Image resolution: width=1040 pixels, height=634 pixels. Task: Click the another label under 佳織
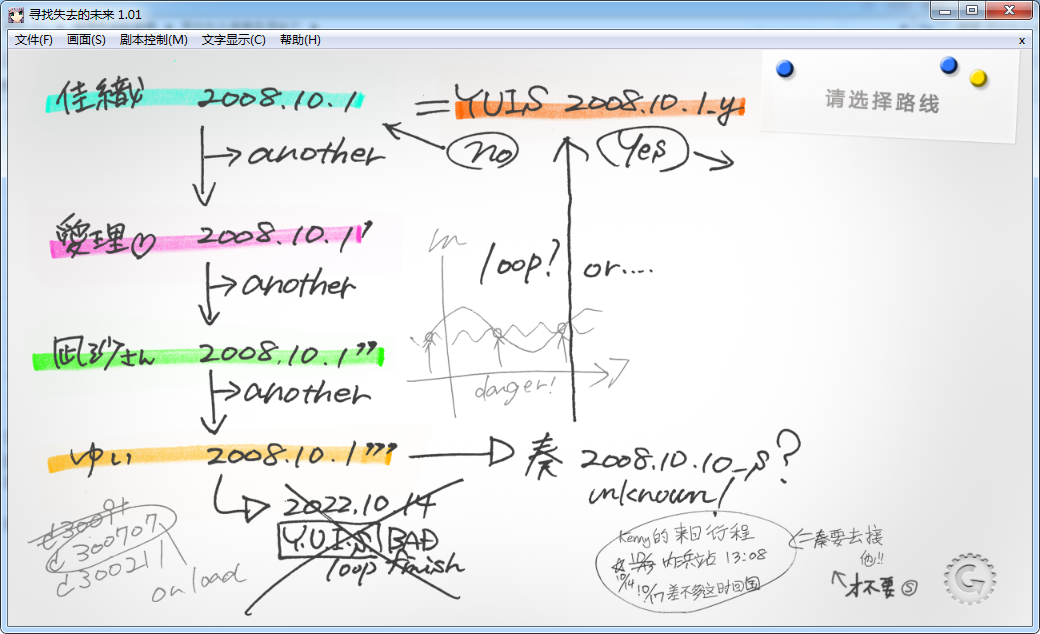coord(316,154)
